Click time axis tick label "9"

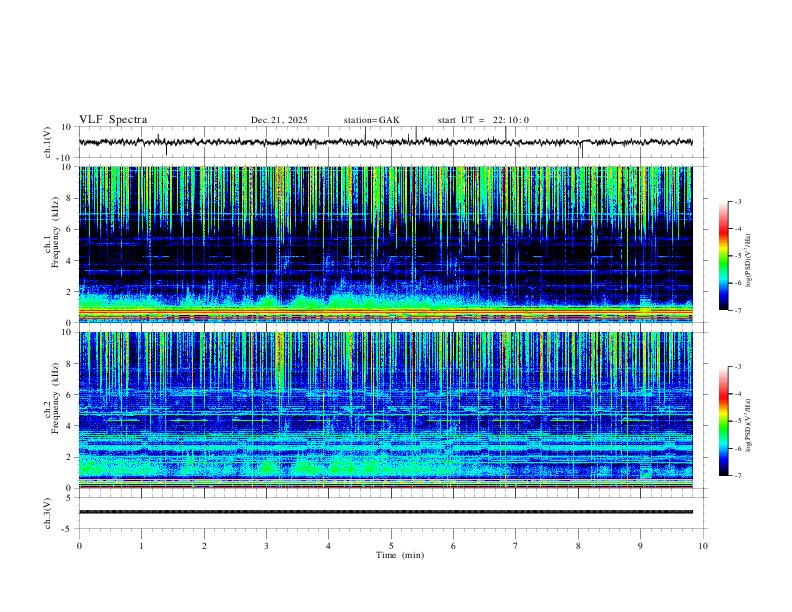[640, 546]
